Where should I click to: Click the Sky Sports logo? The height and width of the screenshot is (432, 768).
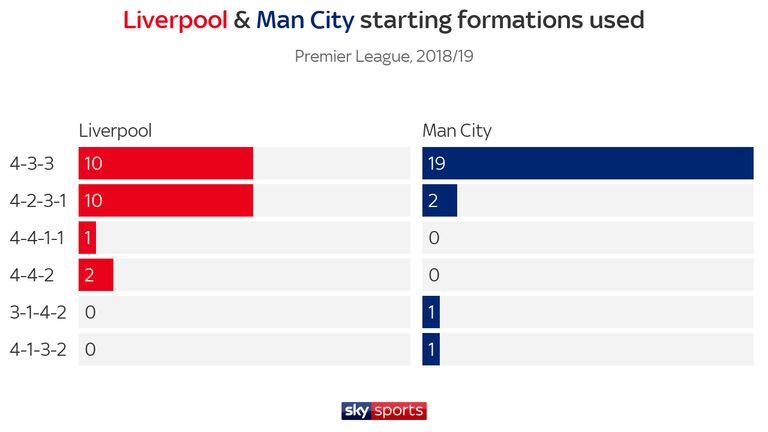click(384, 410)
